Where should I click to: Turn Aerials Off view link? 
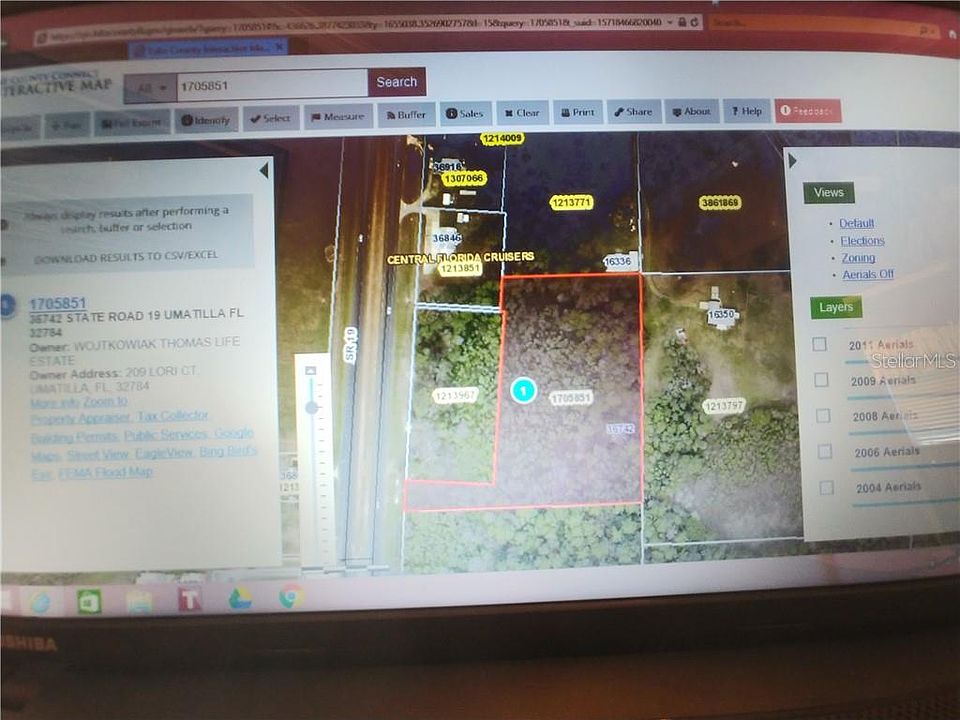868,274
